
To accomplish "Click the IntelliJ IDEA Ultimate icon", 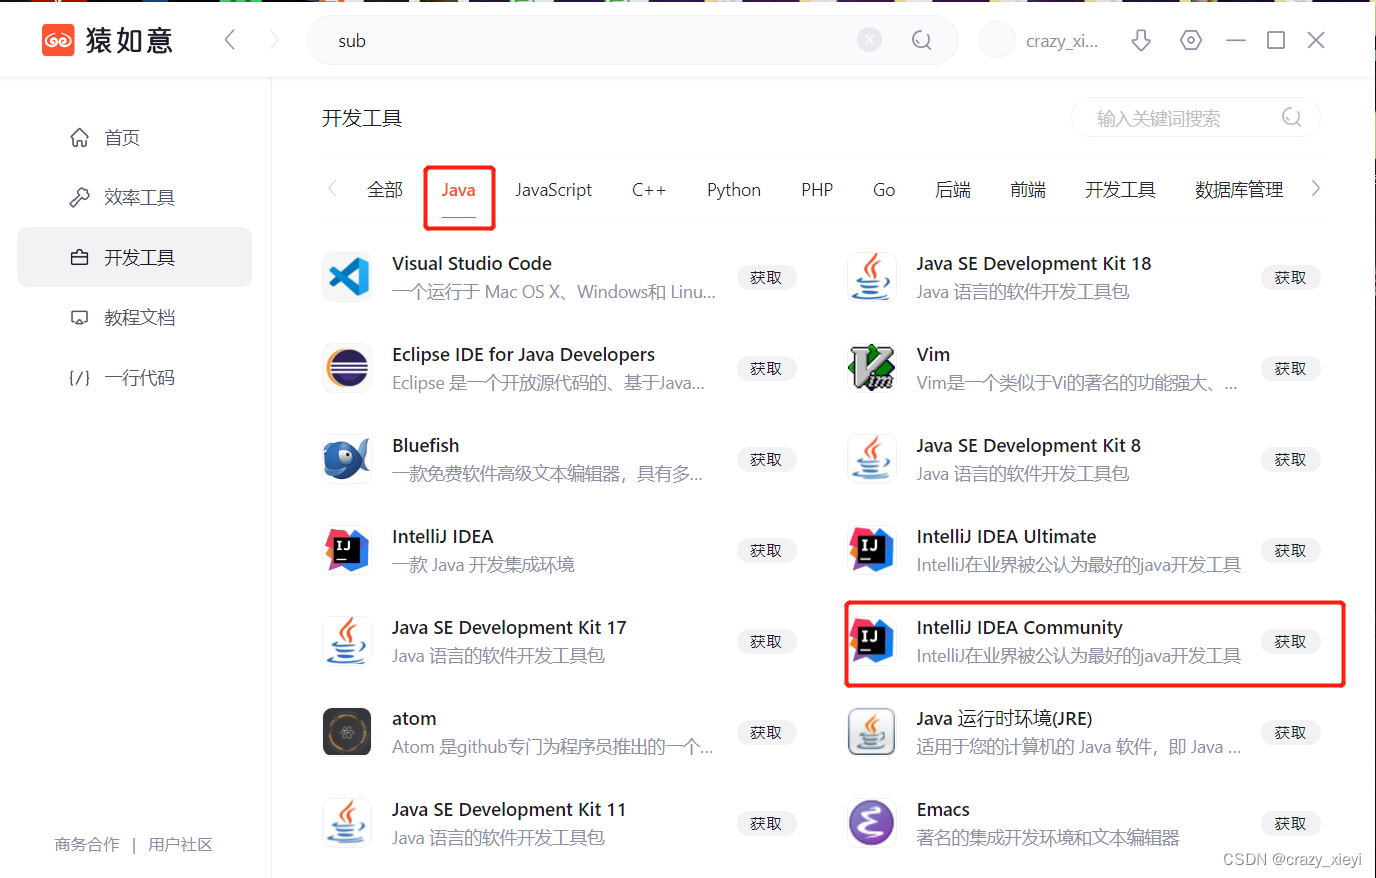I will point(871,550).
